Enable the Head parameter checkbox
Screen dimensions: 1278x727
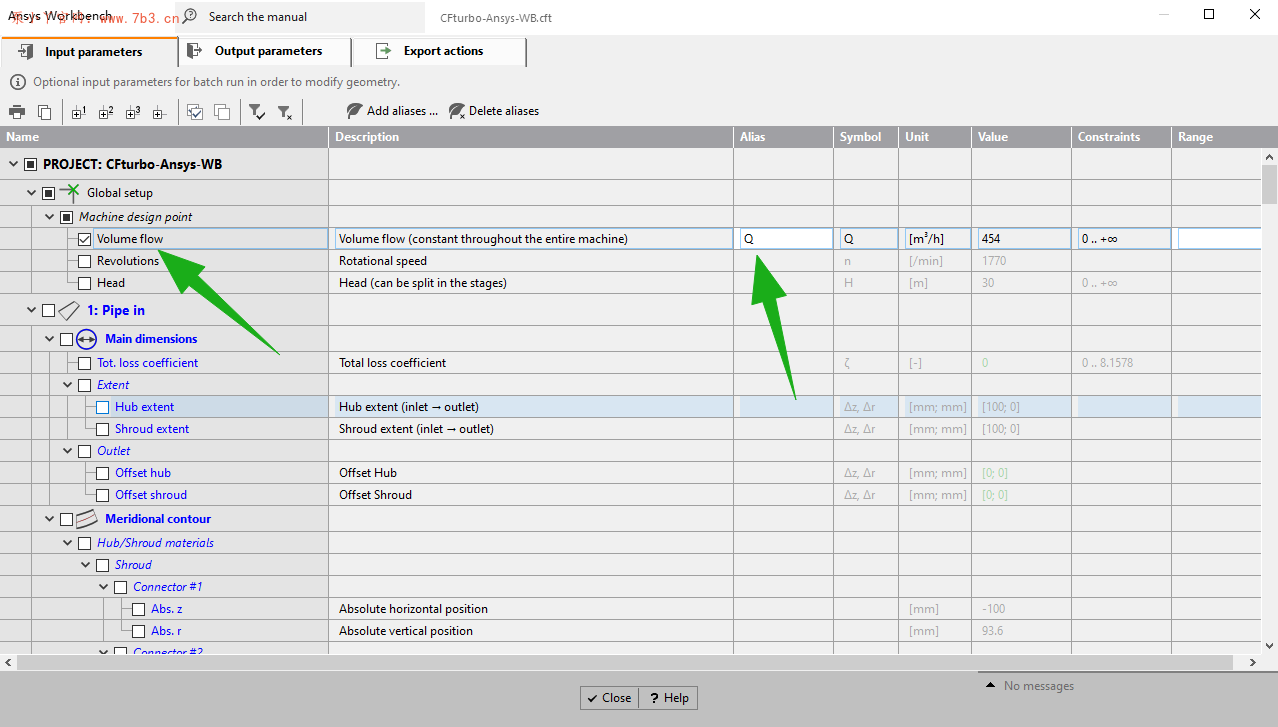point(85,283)
